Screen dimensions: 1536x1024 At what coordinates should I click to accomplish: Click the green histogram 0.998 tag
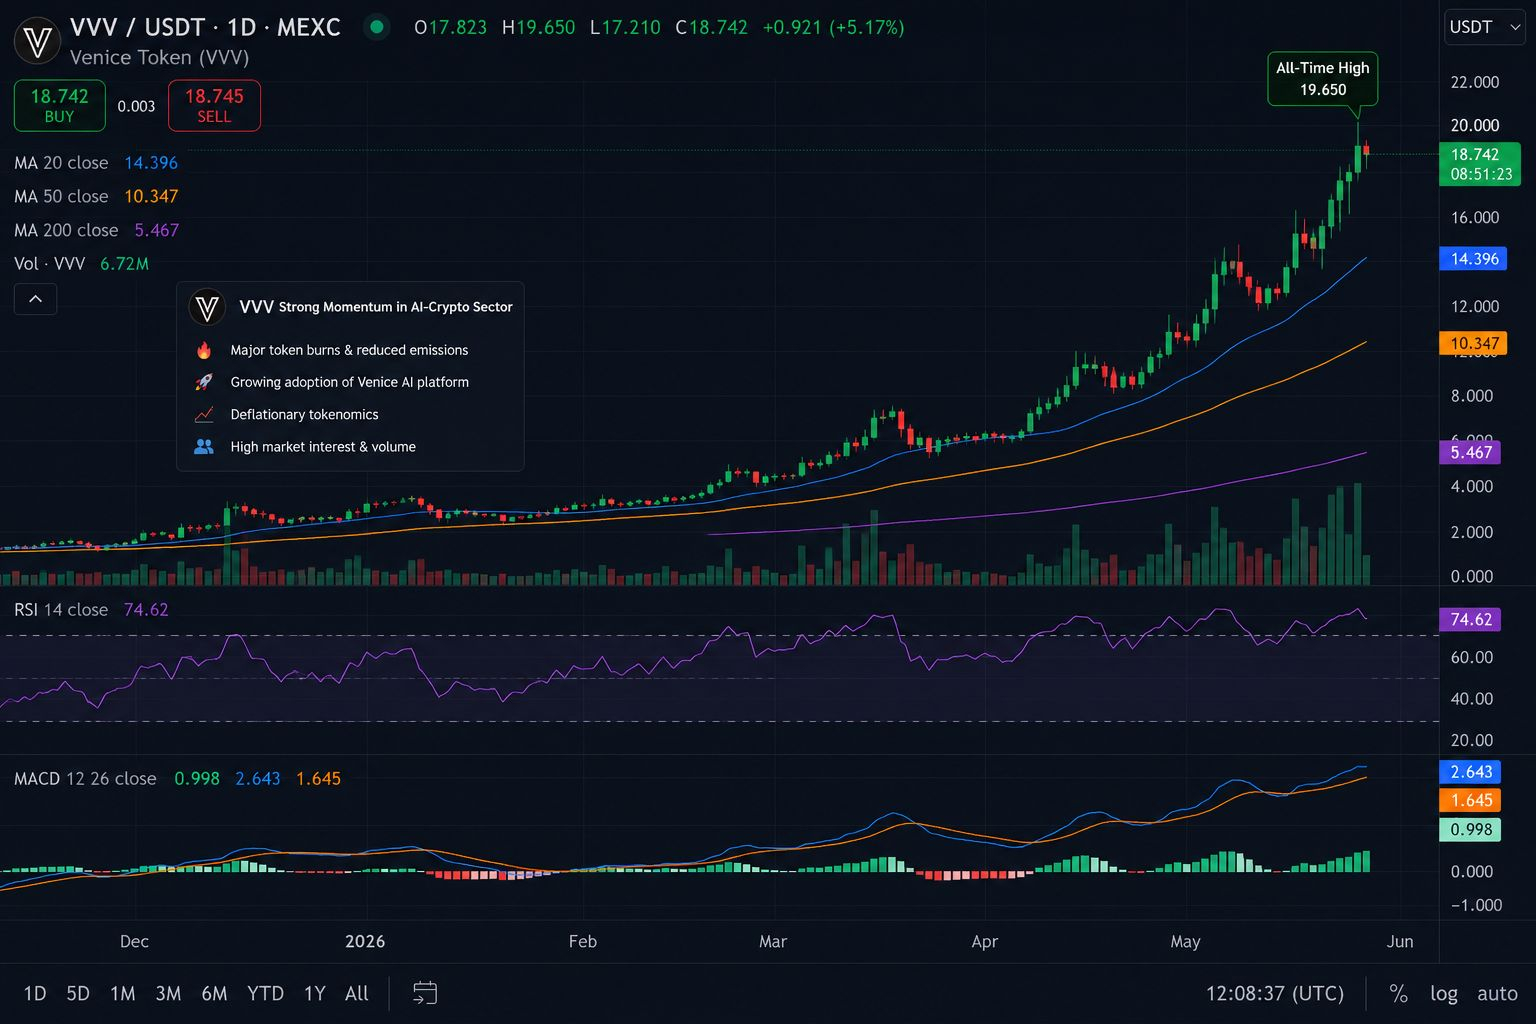click(x=1471, y=829)
